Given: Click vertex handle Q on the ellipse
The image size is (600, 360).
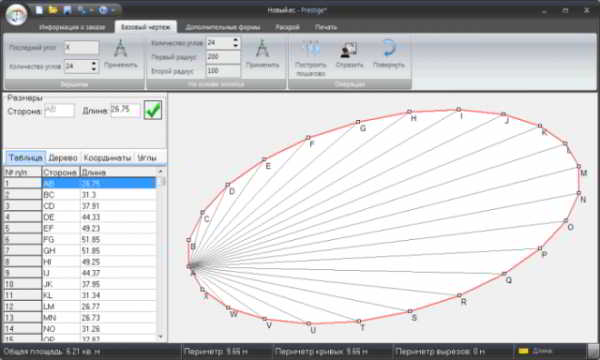Looking at the screenshot, I should [504, 274].
